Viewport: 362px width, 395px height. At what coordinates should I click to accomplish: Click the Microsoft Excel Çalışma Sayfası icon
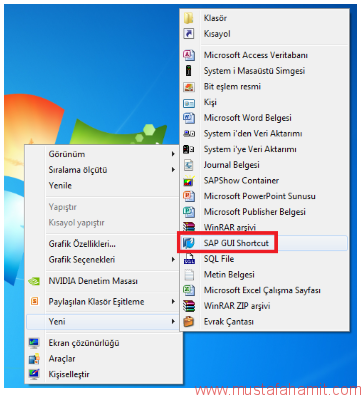click(189, 290)
